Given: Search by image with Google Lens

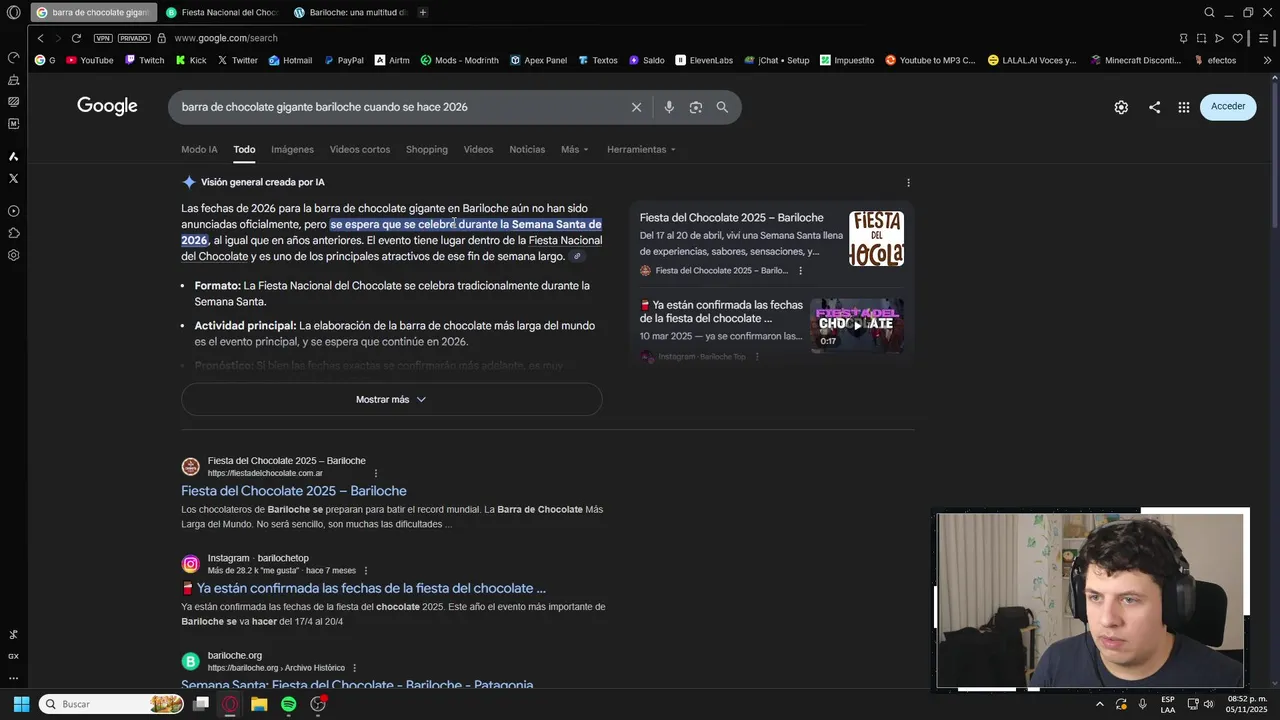Looking at the screenshot, I should (x=696, y=107).
